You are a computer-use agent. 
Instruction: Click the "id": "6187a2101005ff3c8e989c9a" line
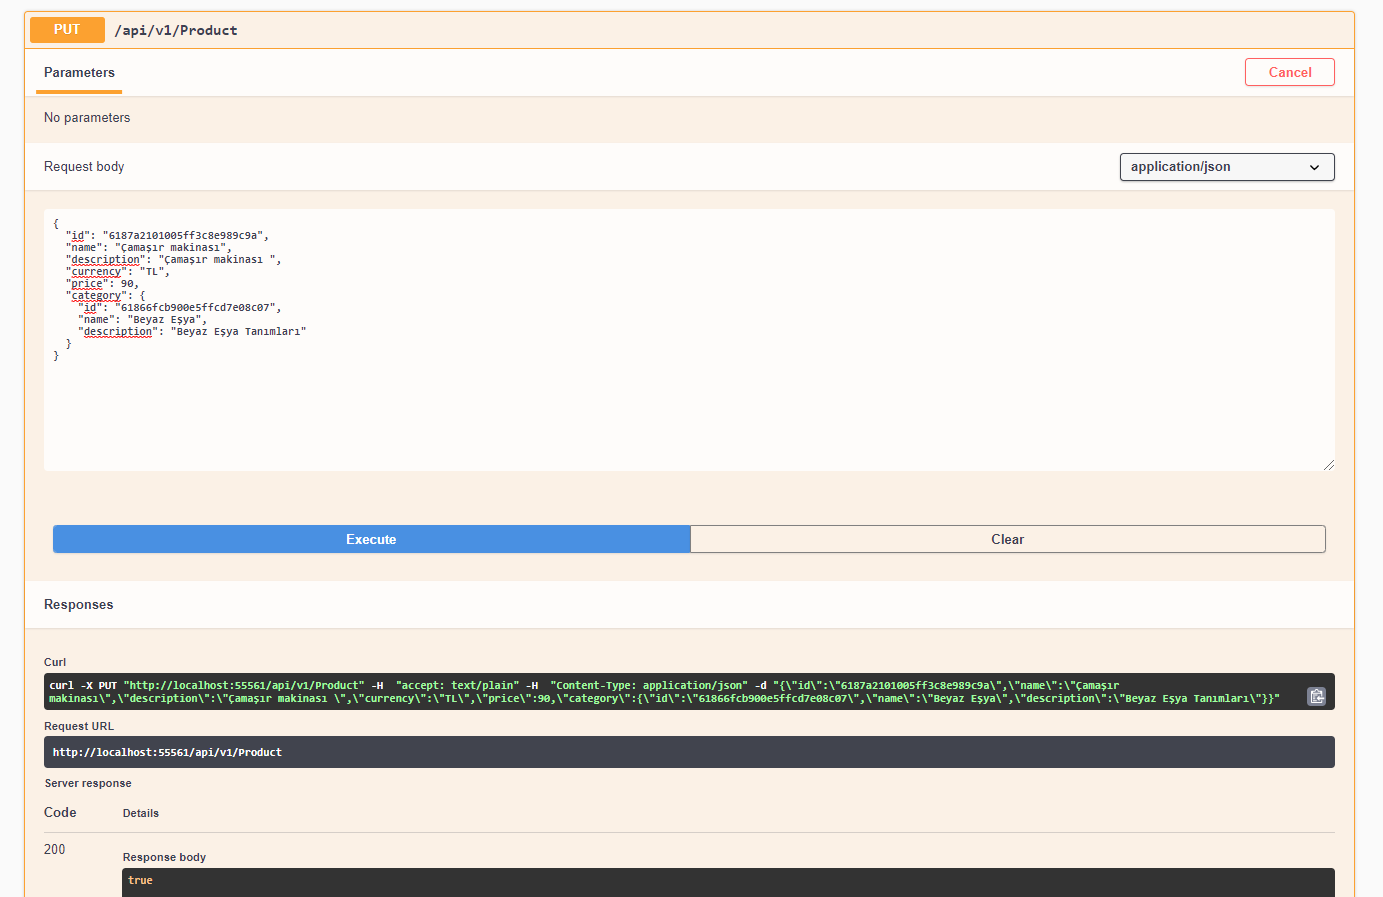click(x=168, y=236)
